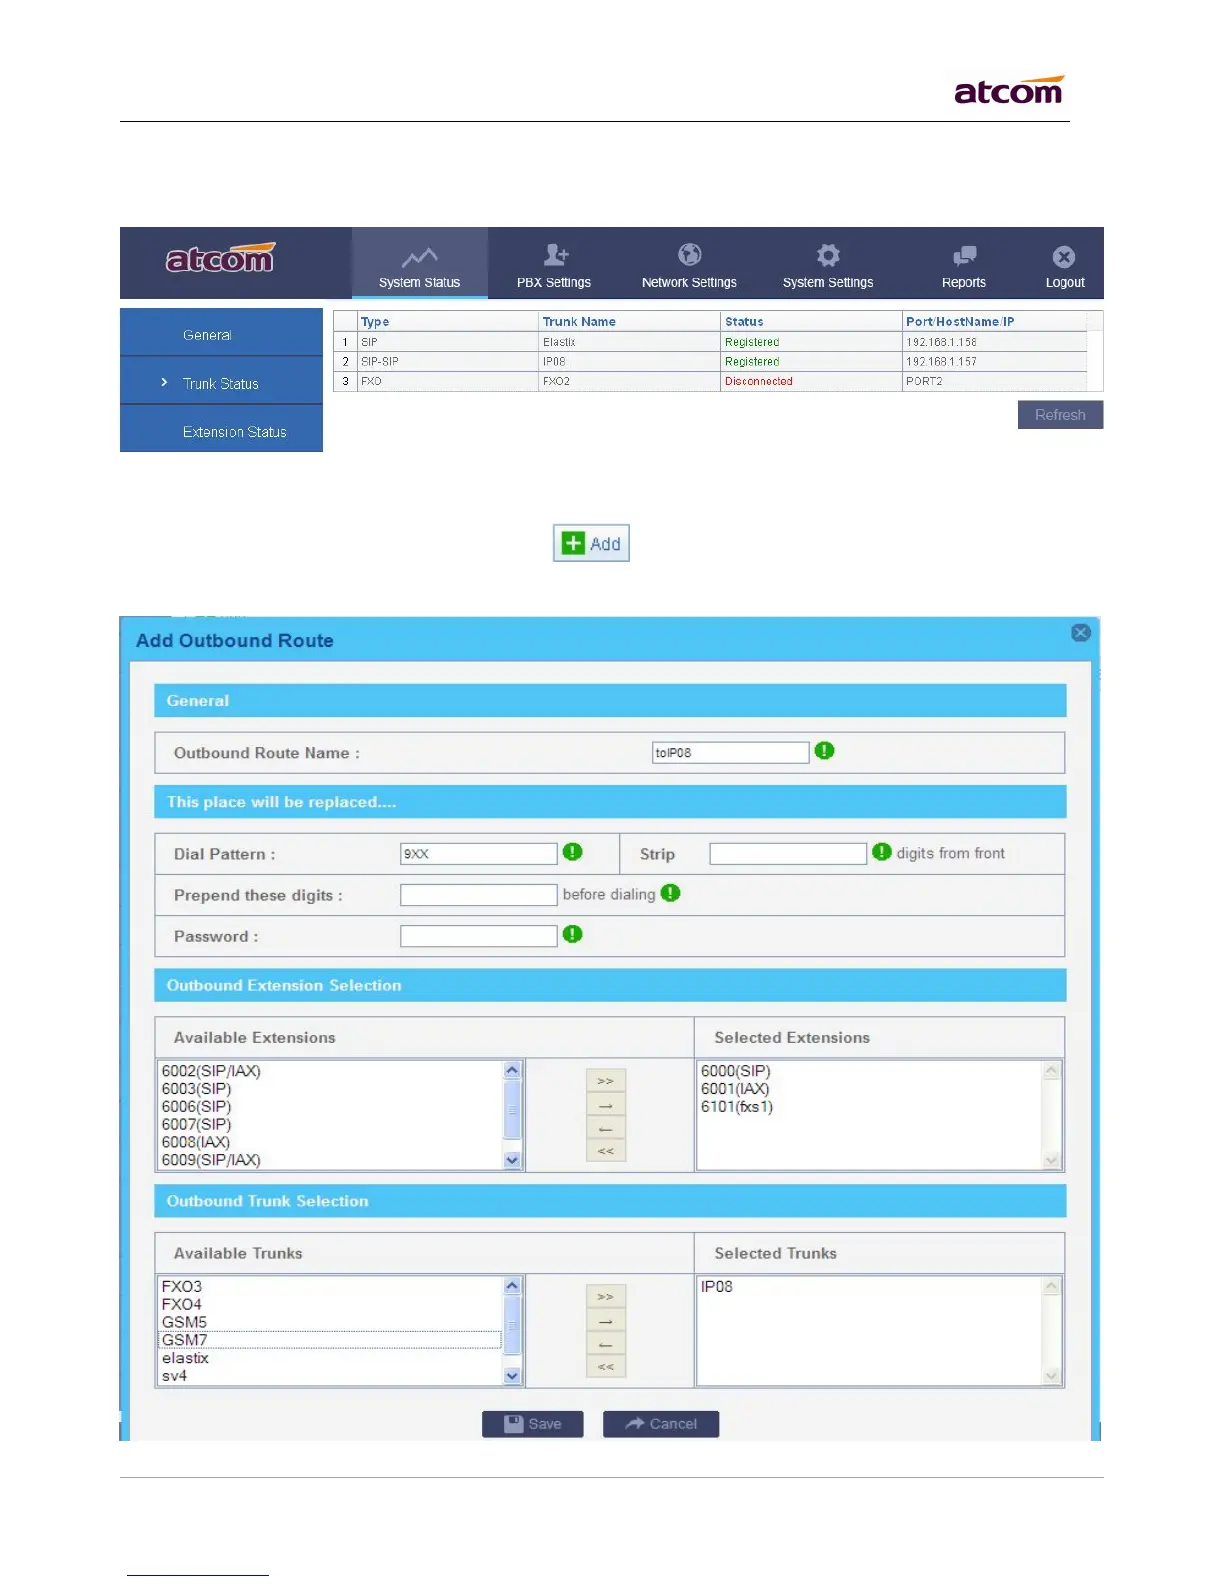Click Available Extensions scrollbar down arrow
Image resolution: width=1224 pixels, height=1584 pixels.
tap(512, 1160)
